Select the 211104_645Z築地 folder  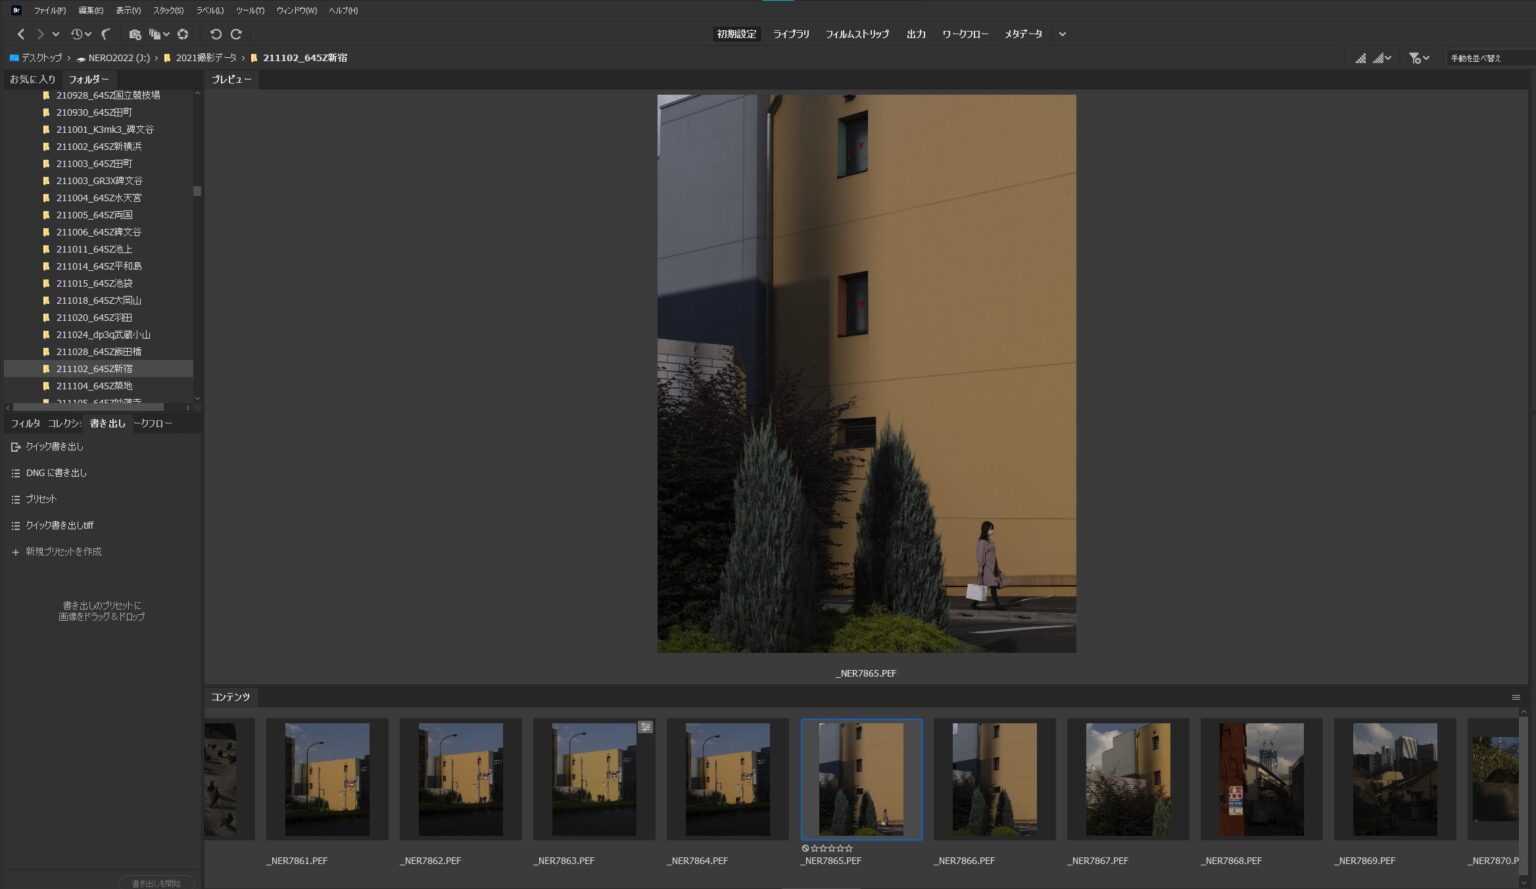tap(94, 386)
